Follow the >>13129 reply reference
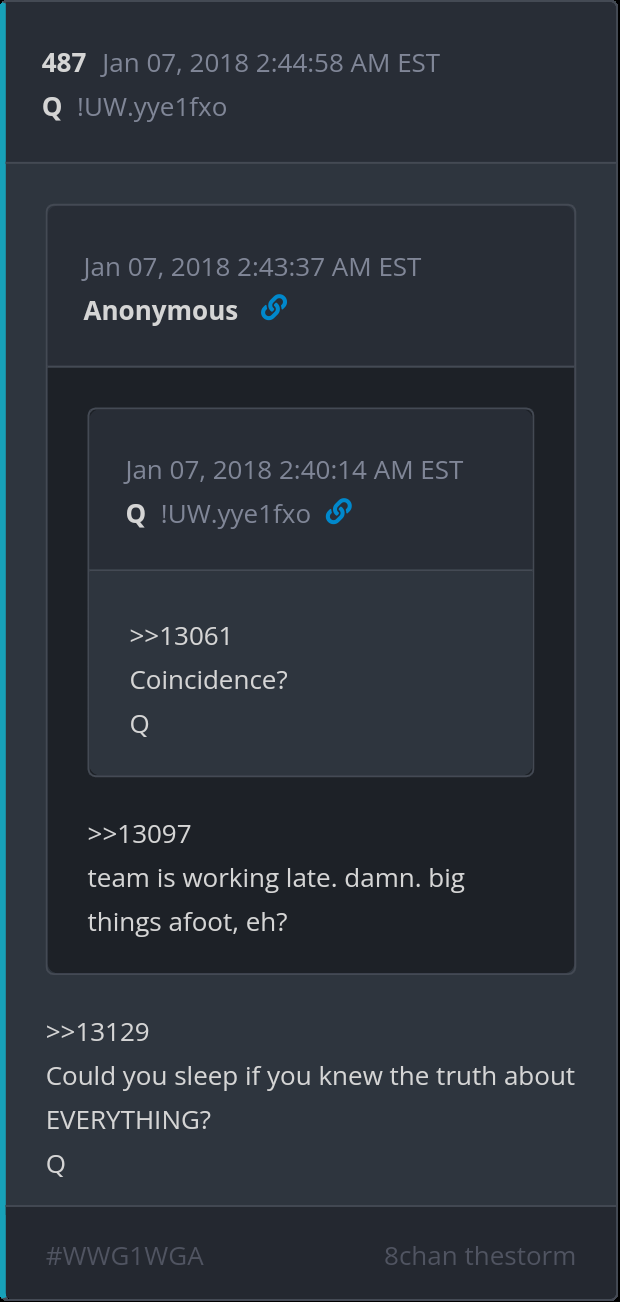Screen dimensions: 620x1302 (98, 1032)
